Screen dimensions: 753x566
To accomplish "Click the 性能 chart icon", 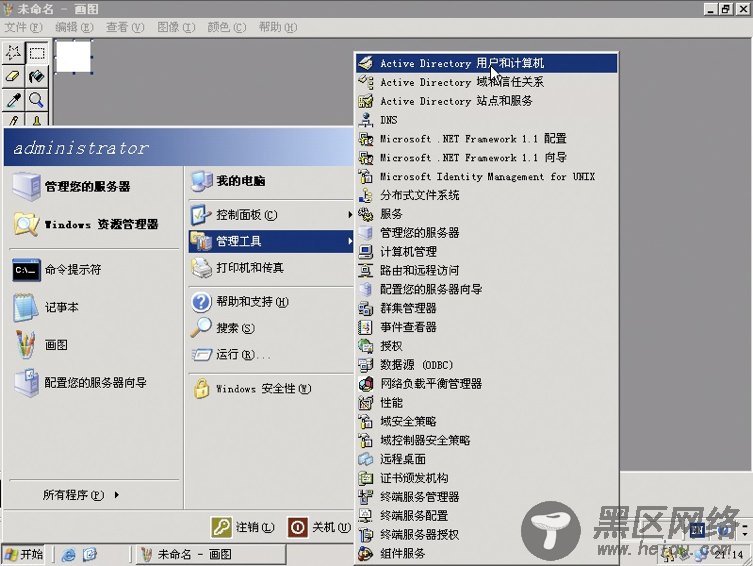I will 365,402.
